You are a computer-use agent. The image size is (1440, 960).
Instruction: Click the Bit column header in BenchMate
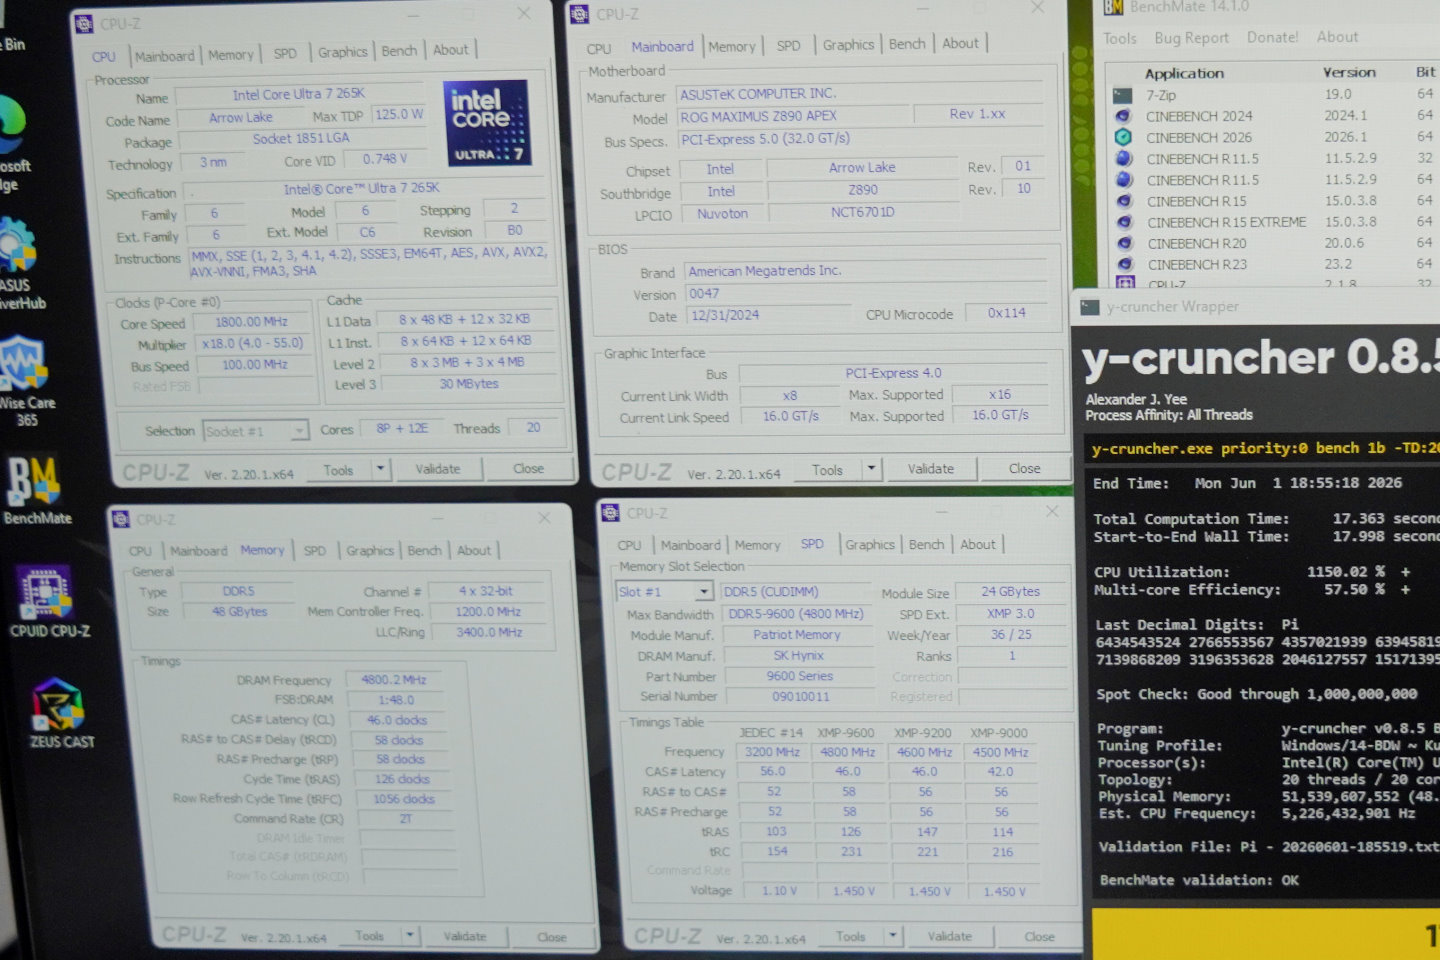1425,72
